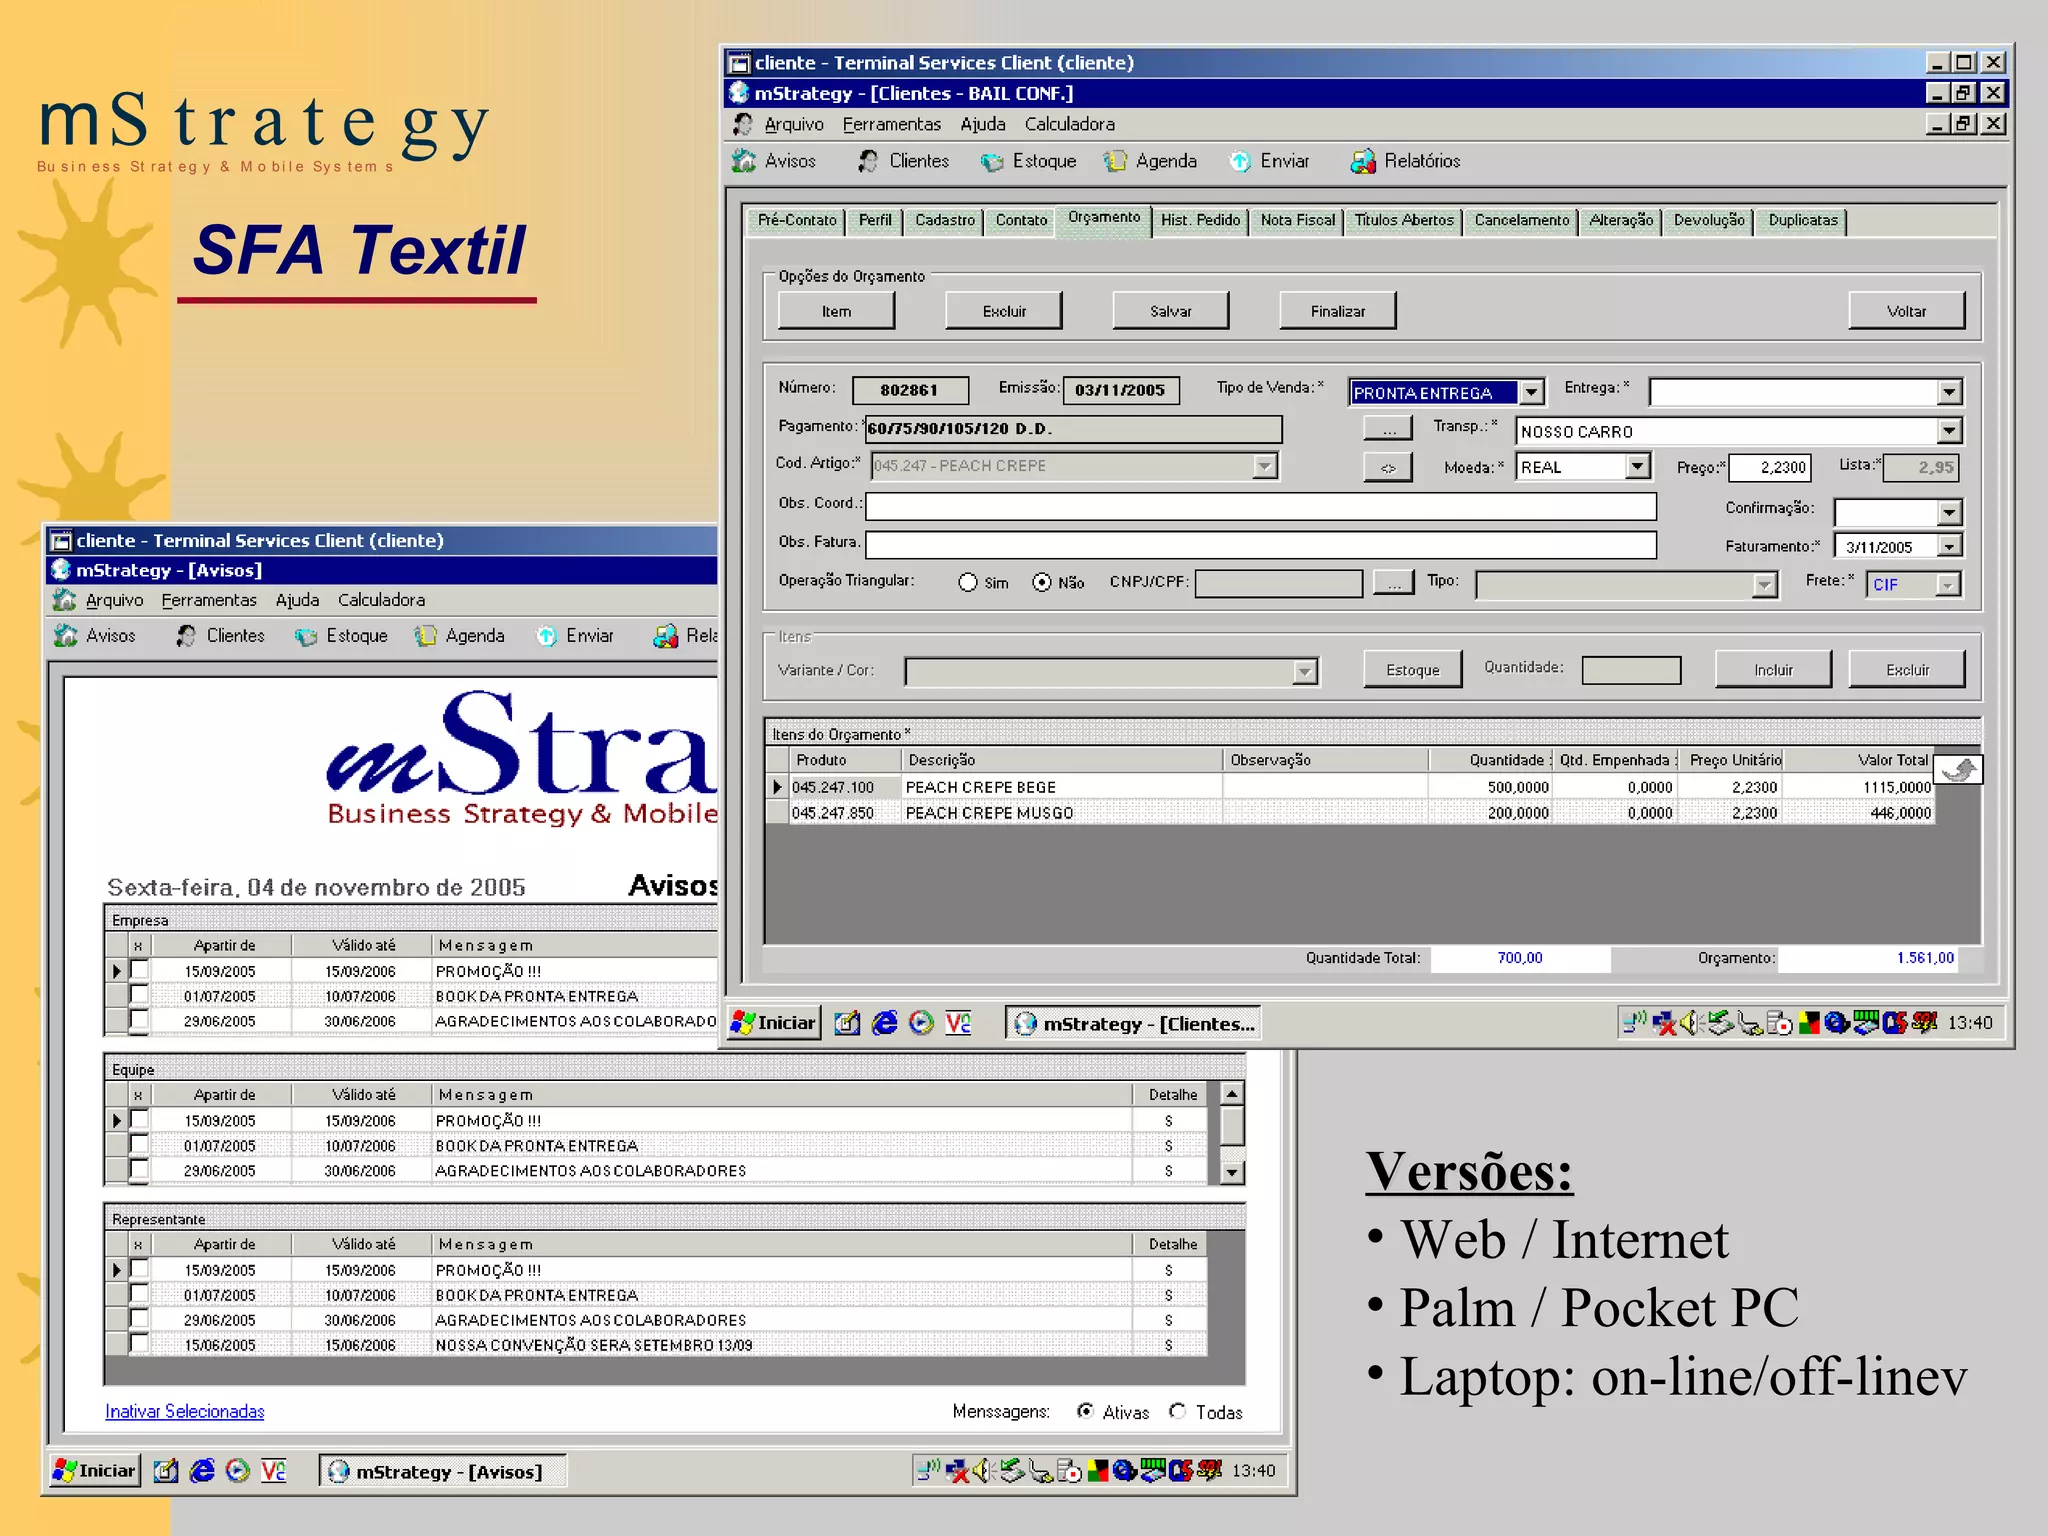Click the Inativar Selecionadas link

(x=185, y=1411)
